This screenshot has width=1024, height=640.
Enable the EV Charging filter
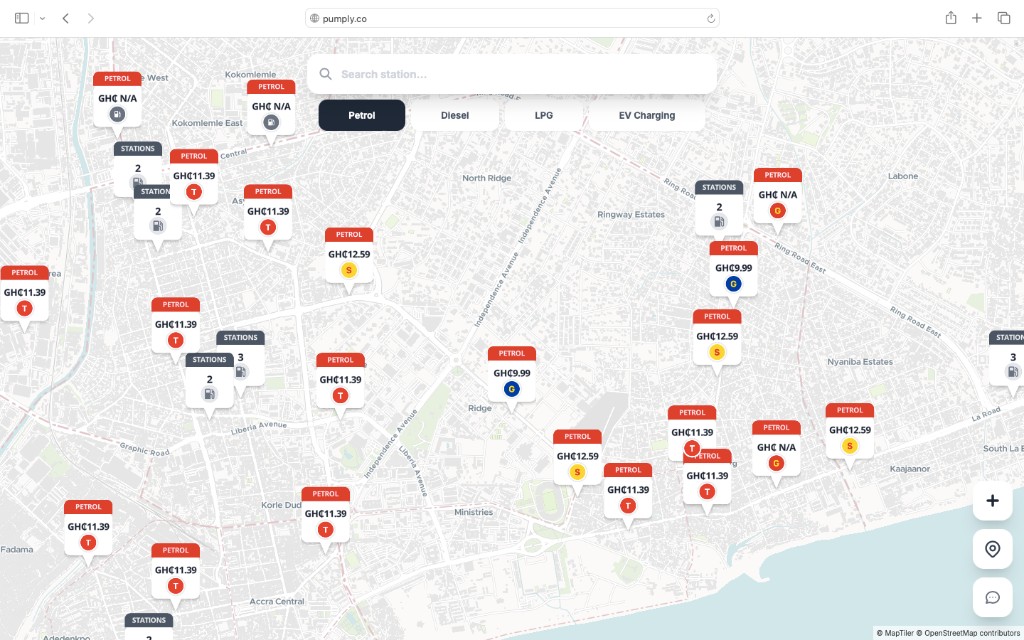point(646,115)
